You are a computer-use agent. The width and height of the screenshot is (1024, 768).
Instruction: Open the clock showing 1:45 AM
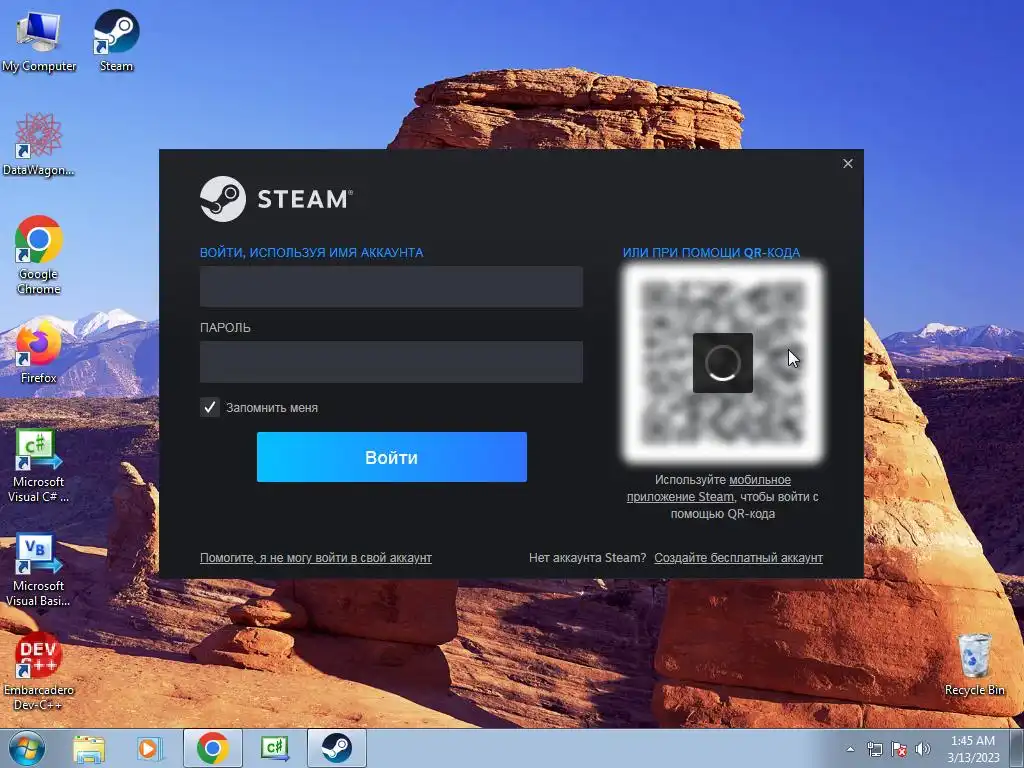pyautogui.click(x=973, y=749)
